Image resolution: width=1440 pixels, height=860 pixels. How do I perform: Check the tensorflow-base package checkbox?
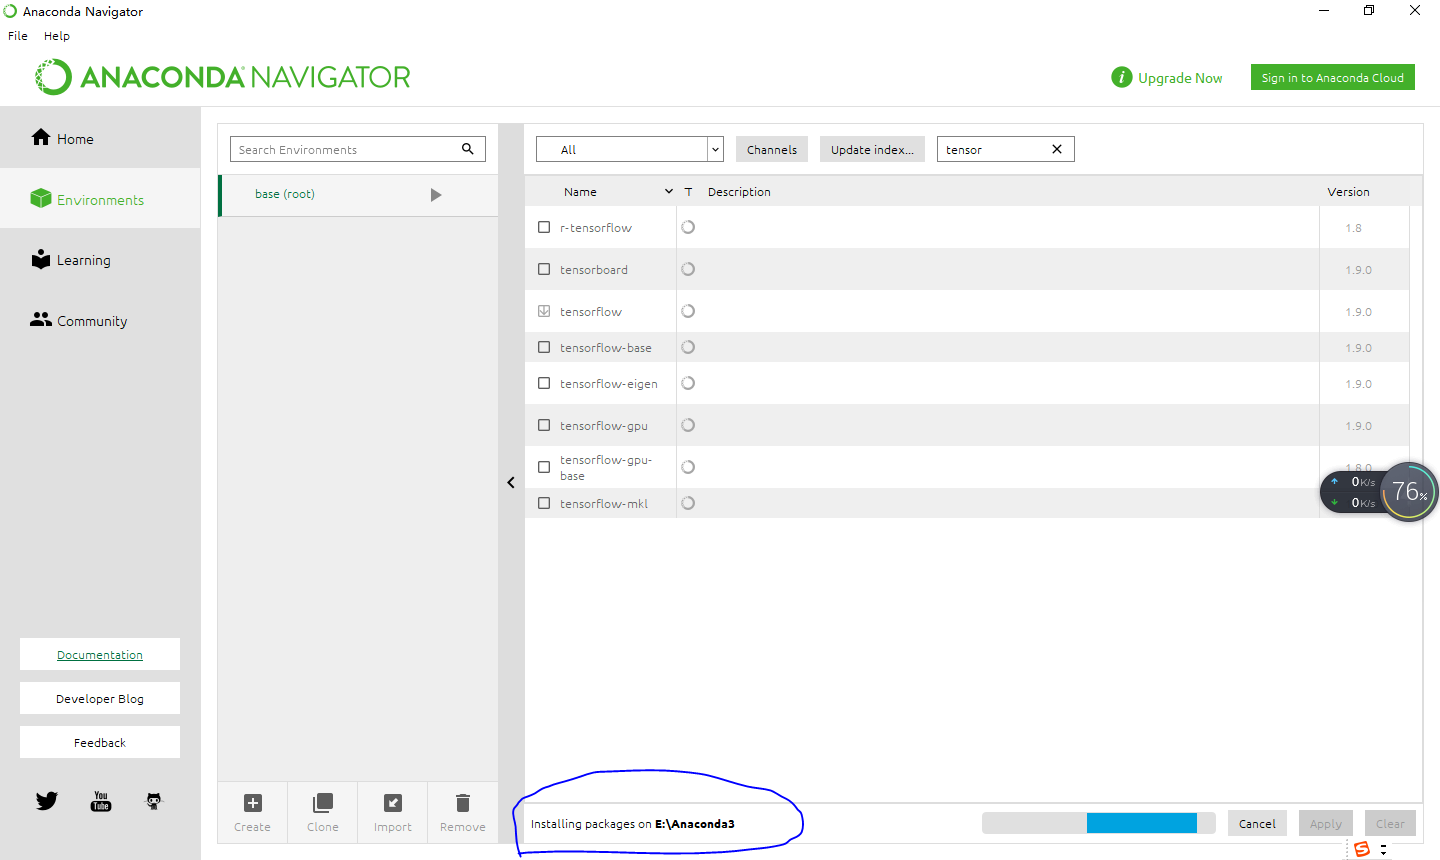[544, 347]
